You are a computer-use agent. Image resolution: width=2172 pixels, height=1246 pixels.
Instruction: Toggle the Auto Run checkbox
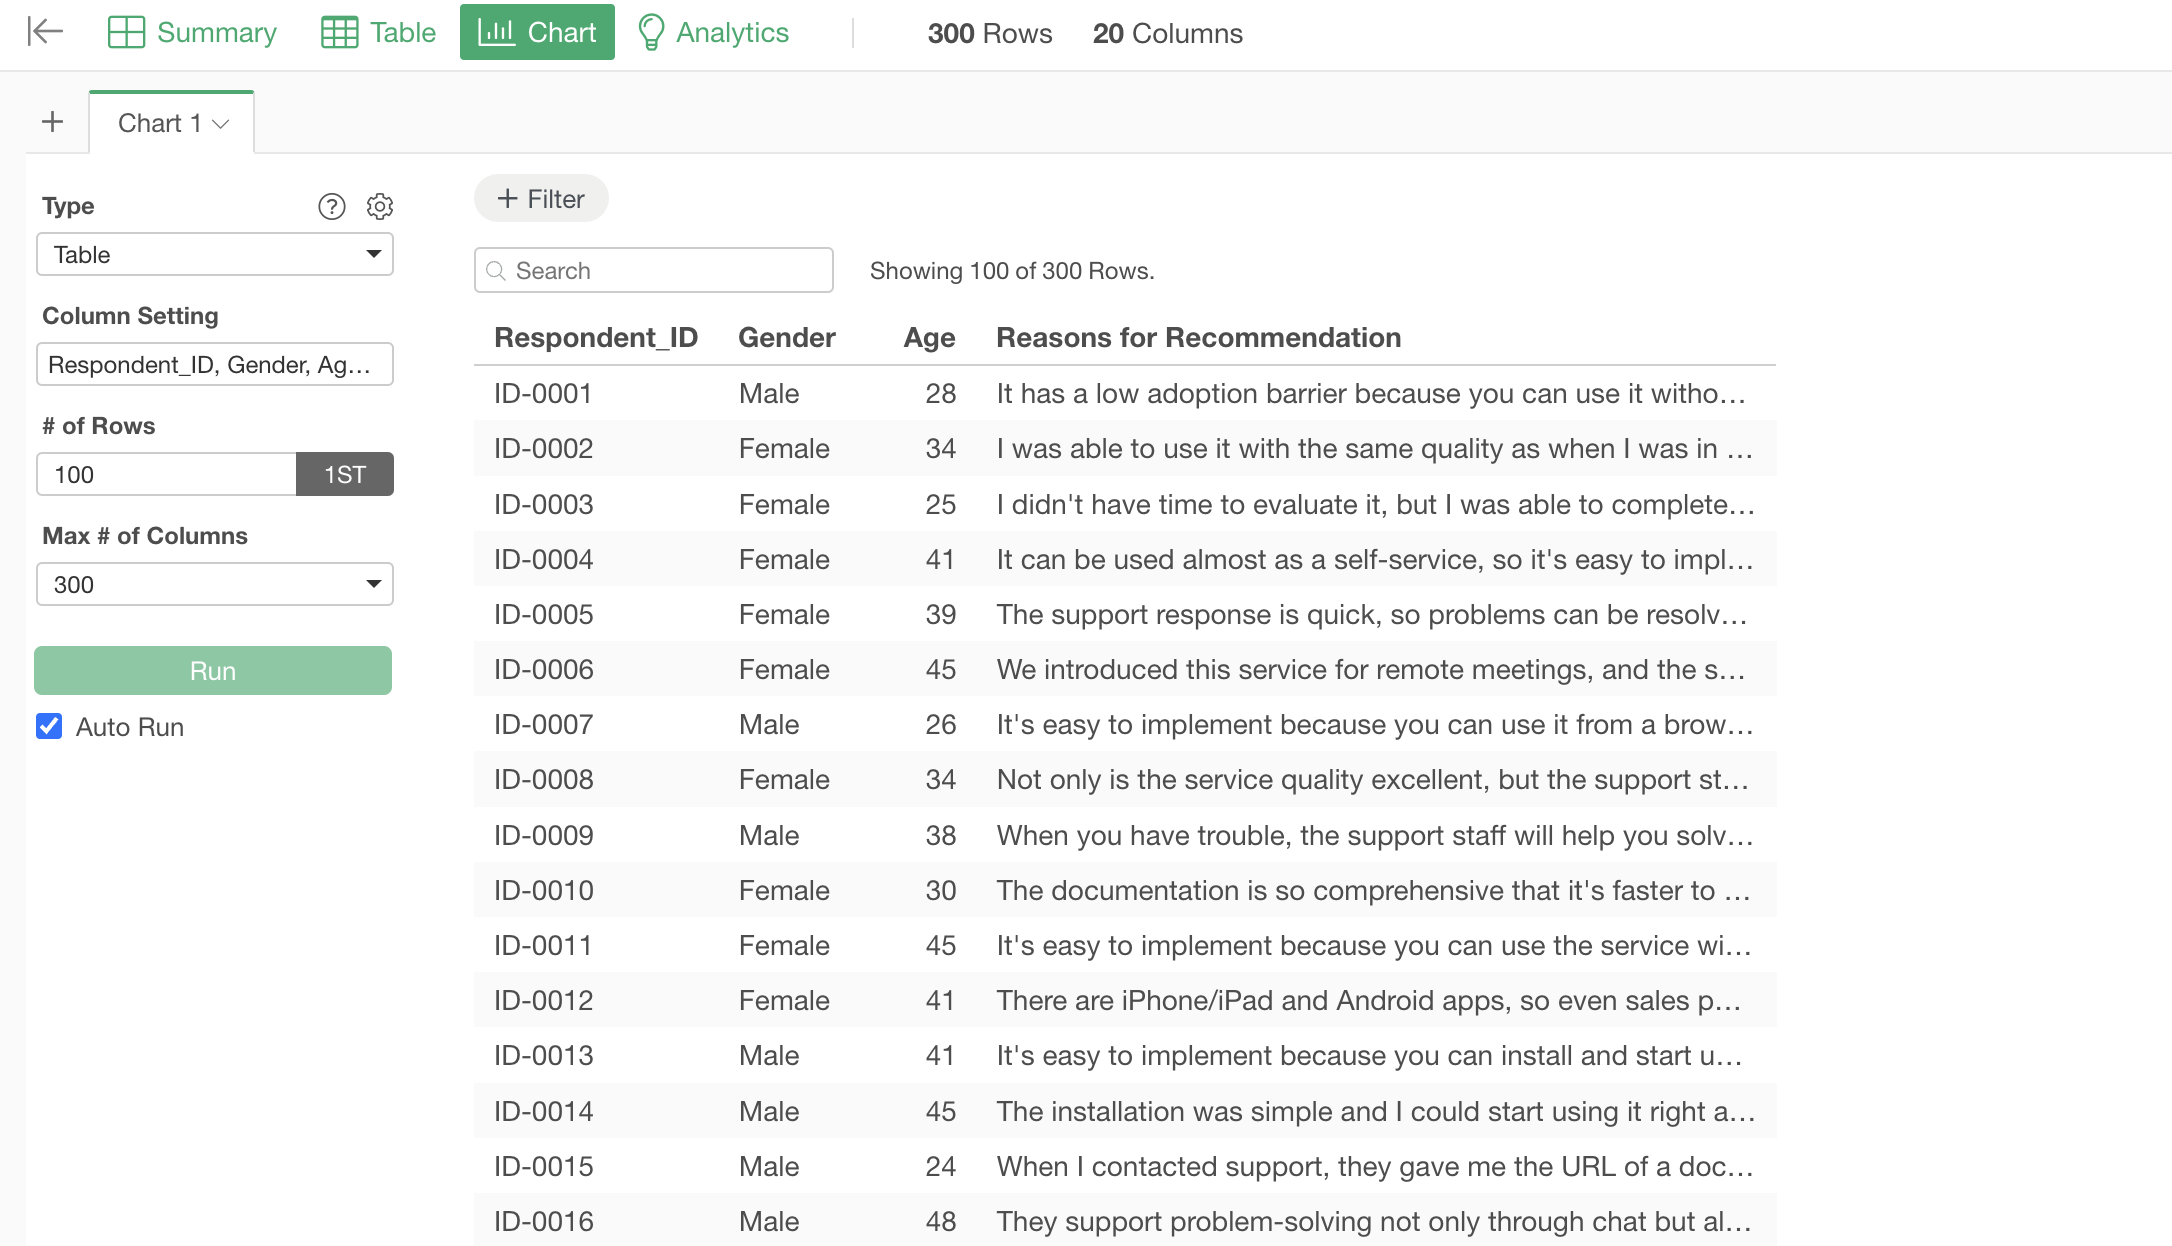coord(49,726)
